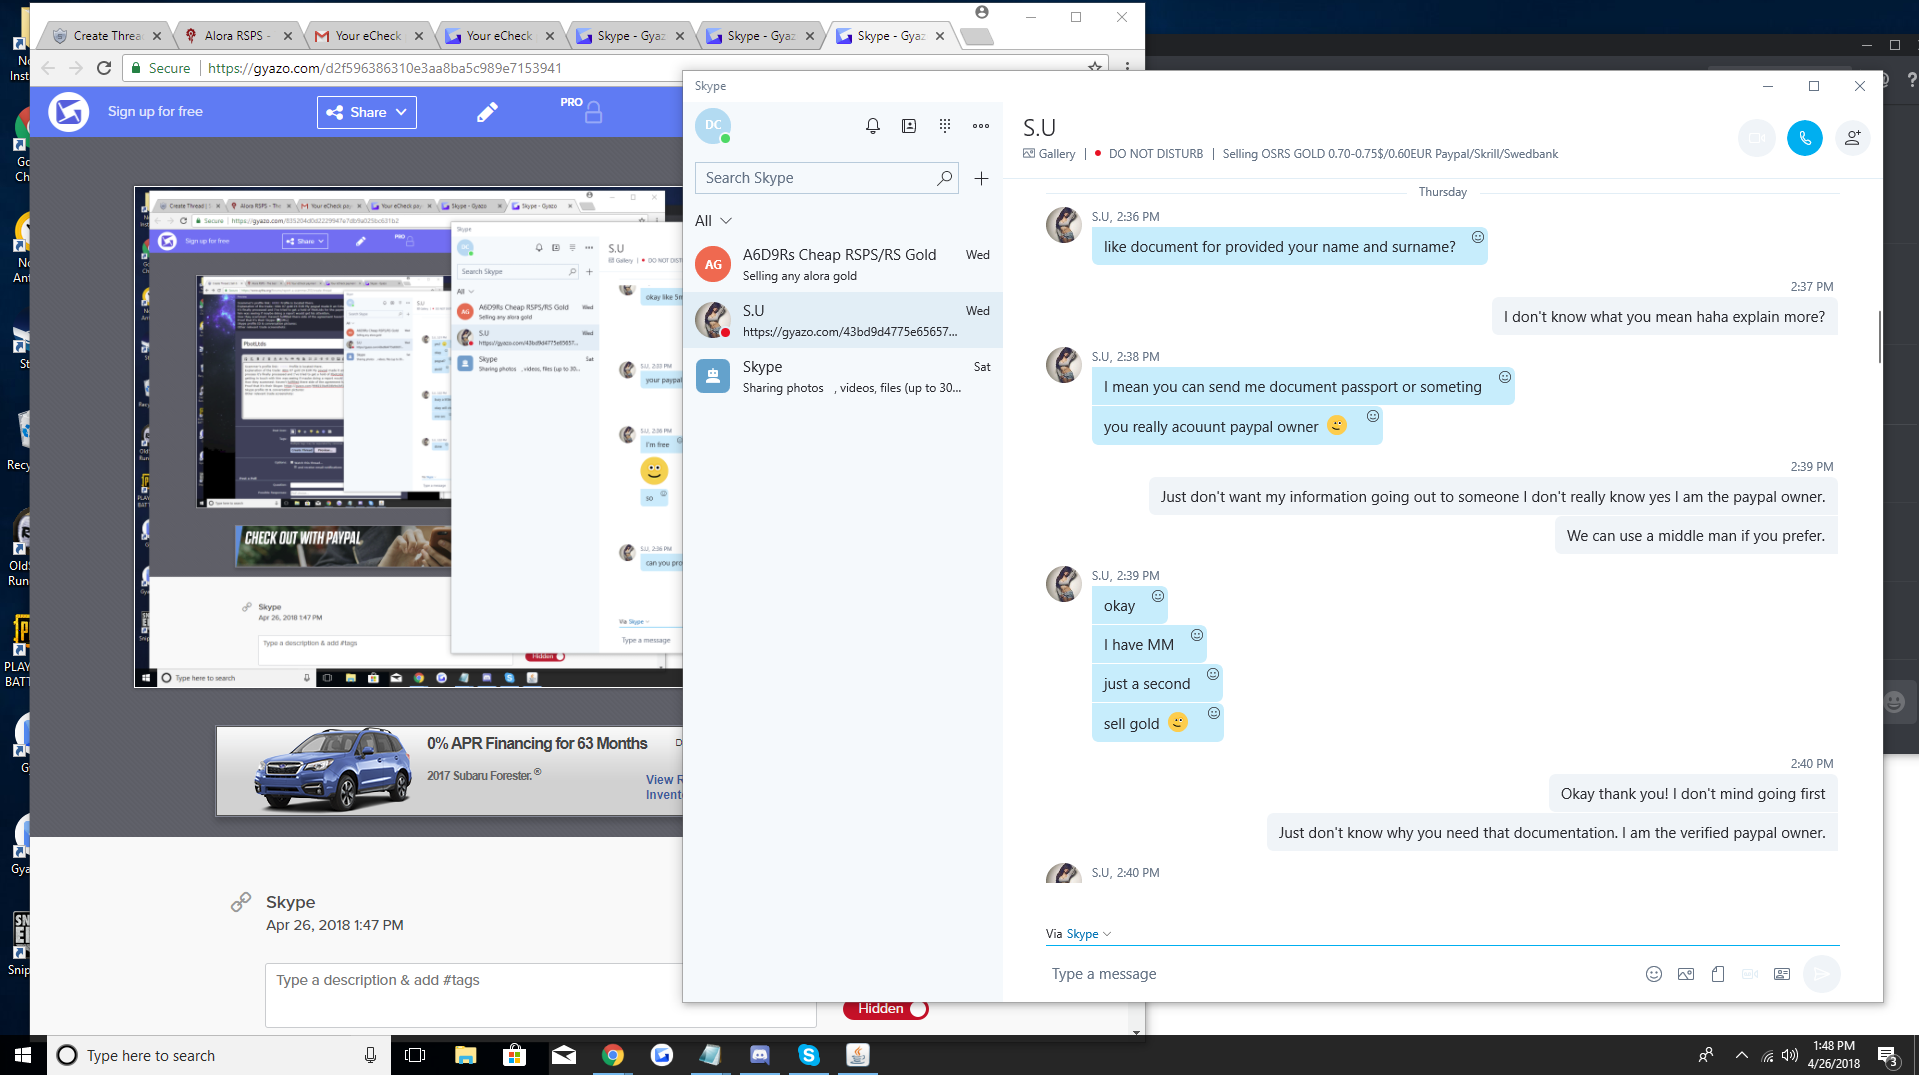
Task: Open the Skype dial pad
Action: (945, 126)
